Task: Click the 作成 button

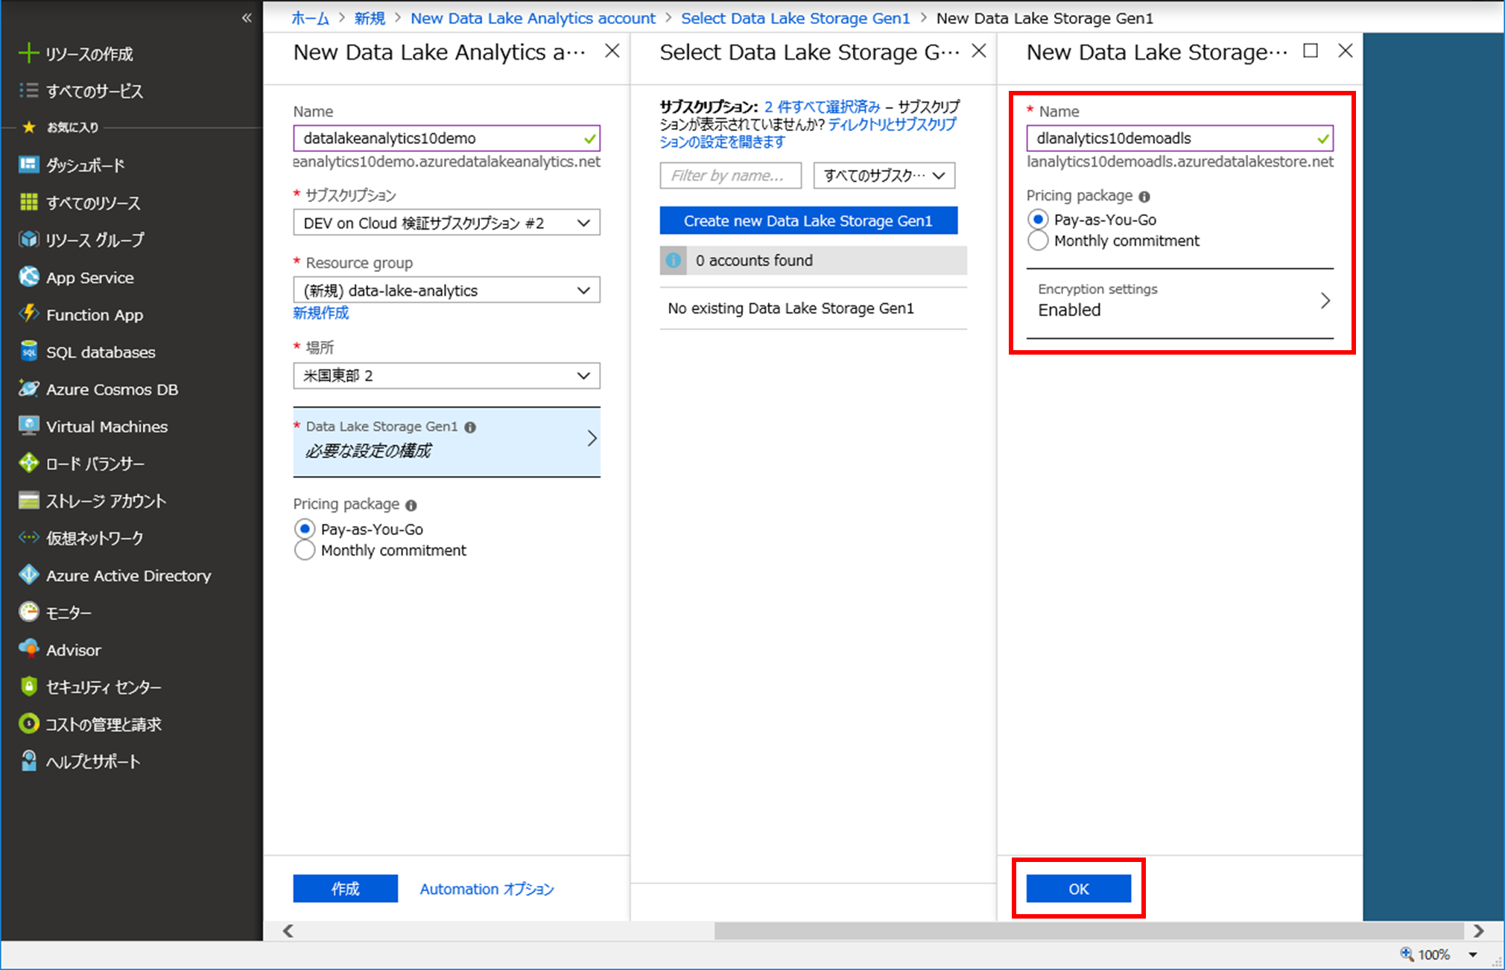Action: pyautogui.click(x=345, y=888)
